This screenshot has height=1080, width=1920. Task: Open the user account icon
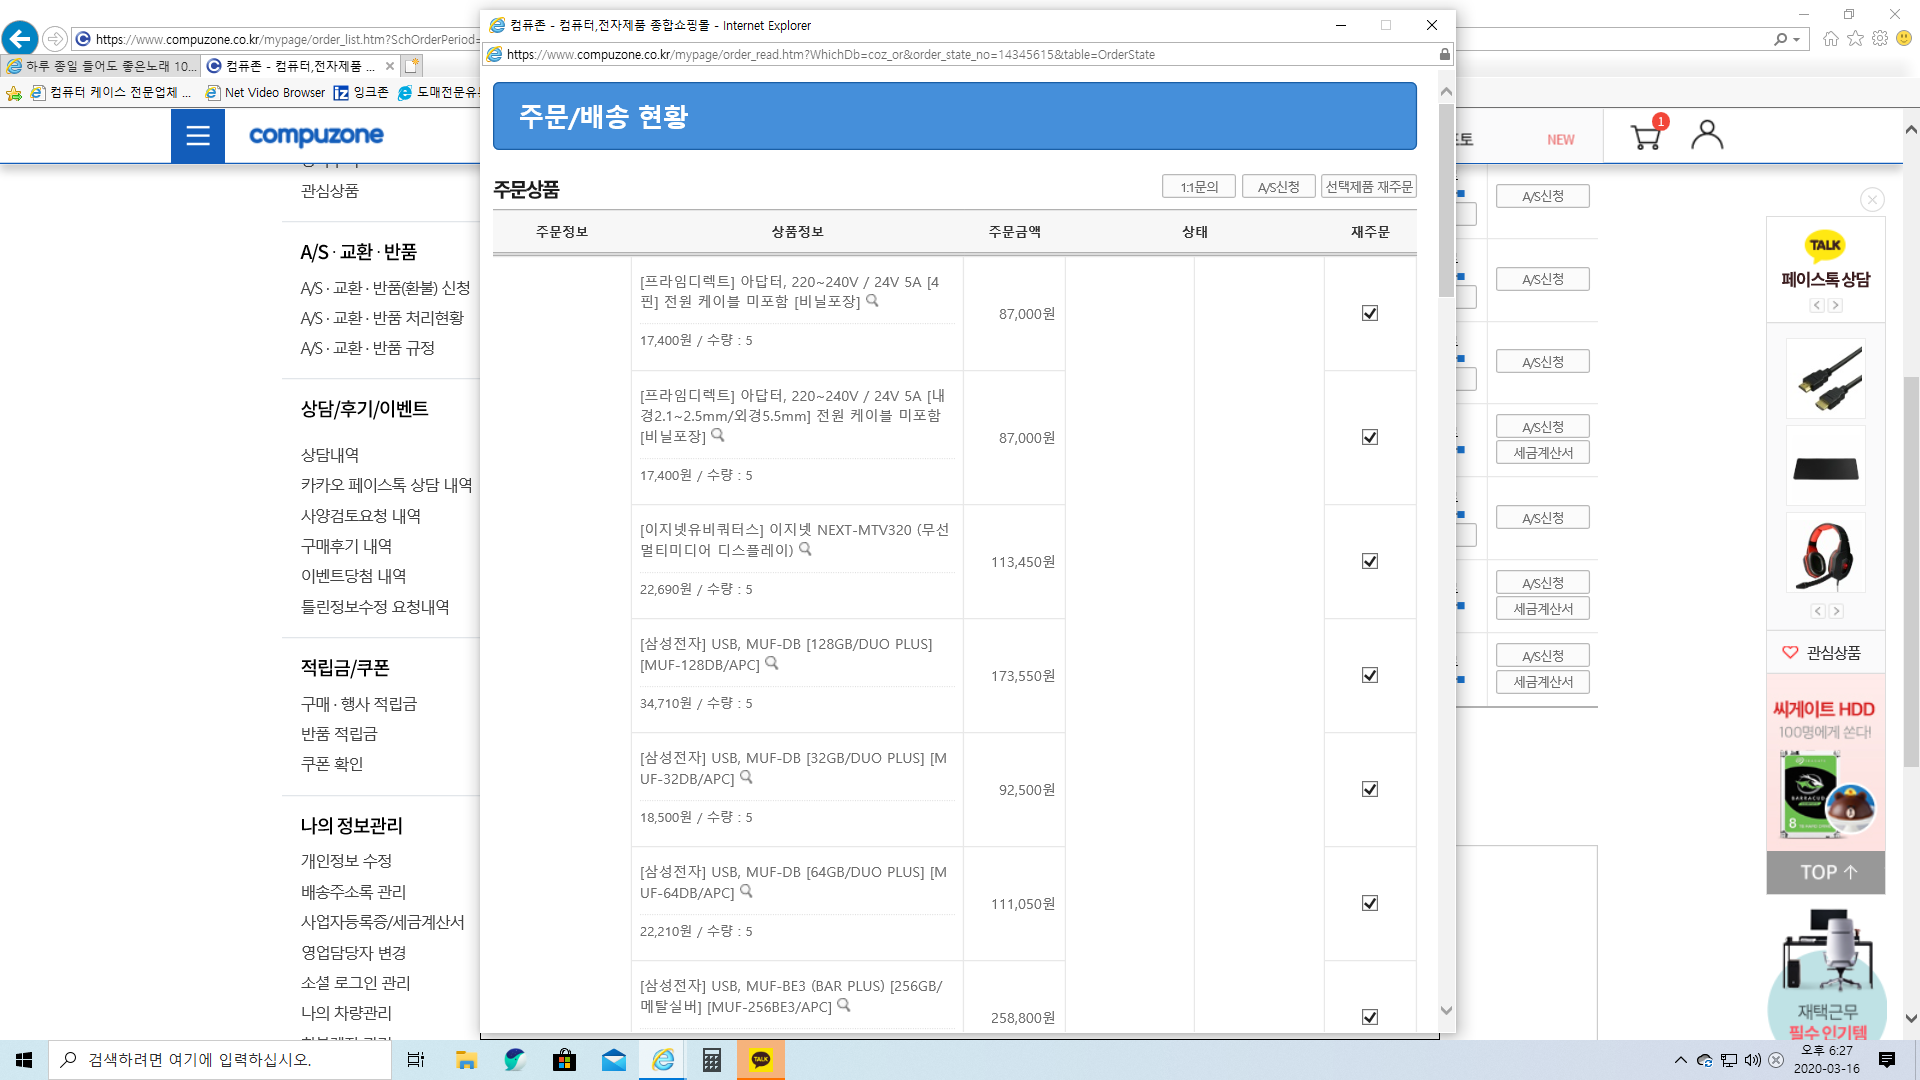coord(1707,135)
